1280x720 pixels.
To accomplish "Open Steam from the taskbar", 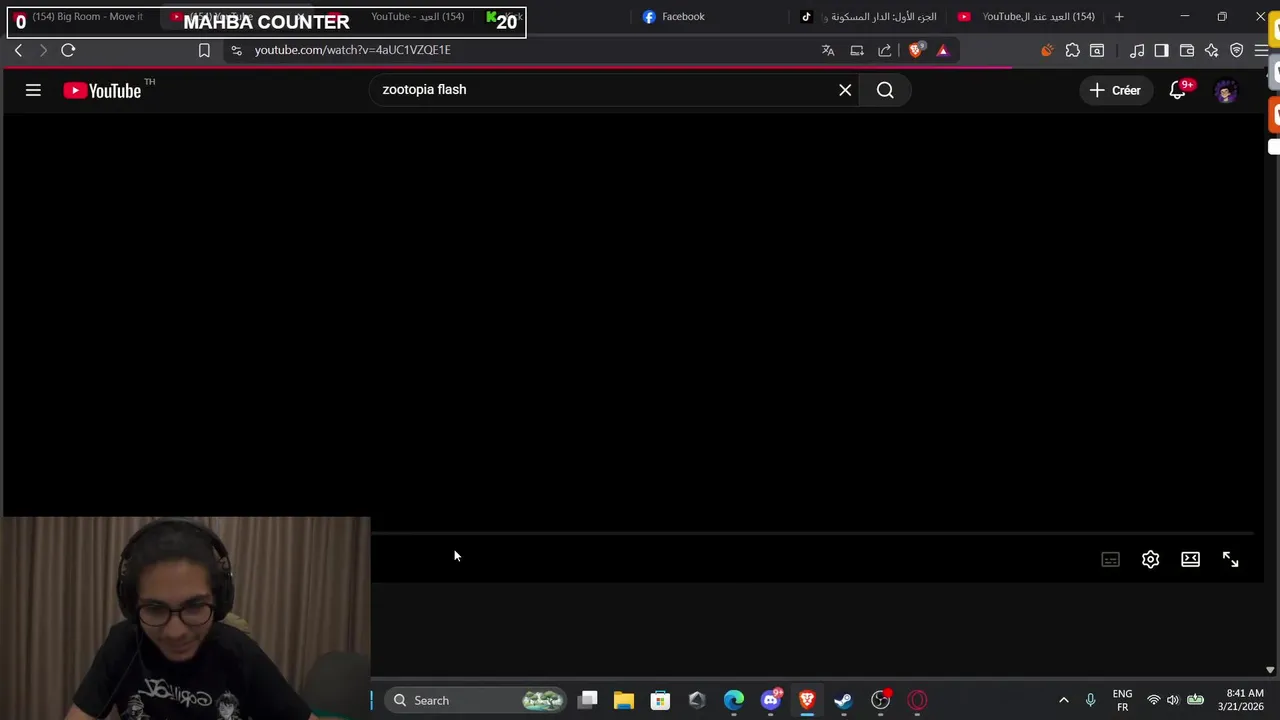I will pos(843,700).
